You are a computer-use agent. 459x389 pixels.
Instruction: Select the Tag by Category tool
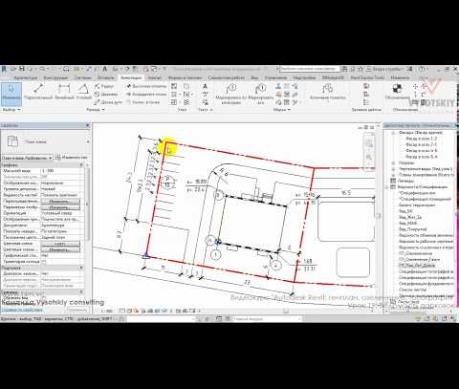[x=230, y=93]
